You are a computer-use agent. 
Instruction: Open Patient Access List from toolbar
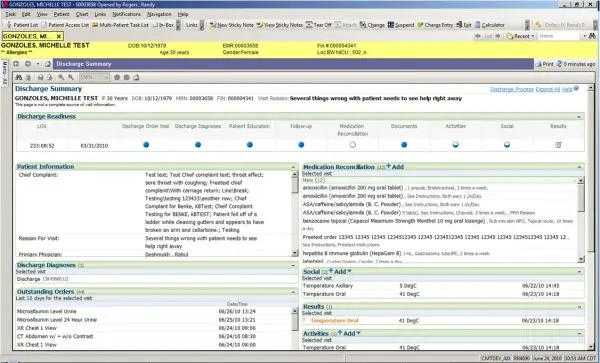(65, 25)
